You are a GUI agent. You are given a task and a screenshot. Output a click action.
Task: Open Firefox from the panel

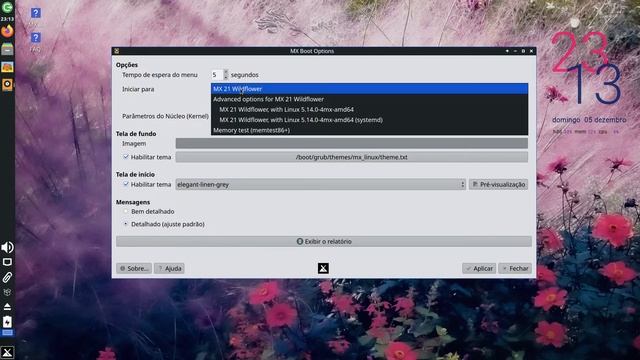7,31
